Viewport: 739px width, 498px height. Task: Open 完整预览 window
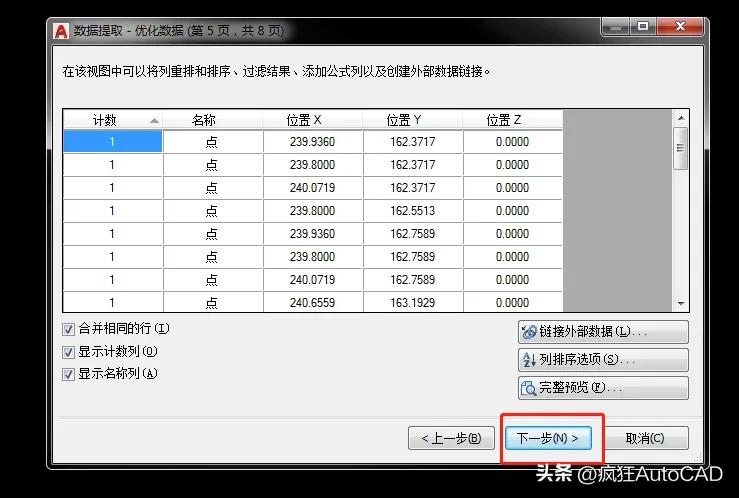click(603, 388)
